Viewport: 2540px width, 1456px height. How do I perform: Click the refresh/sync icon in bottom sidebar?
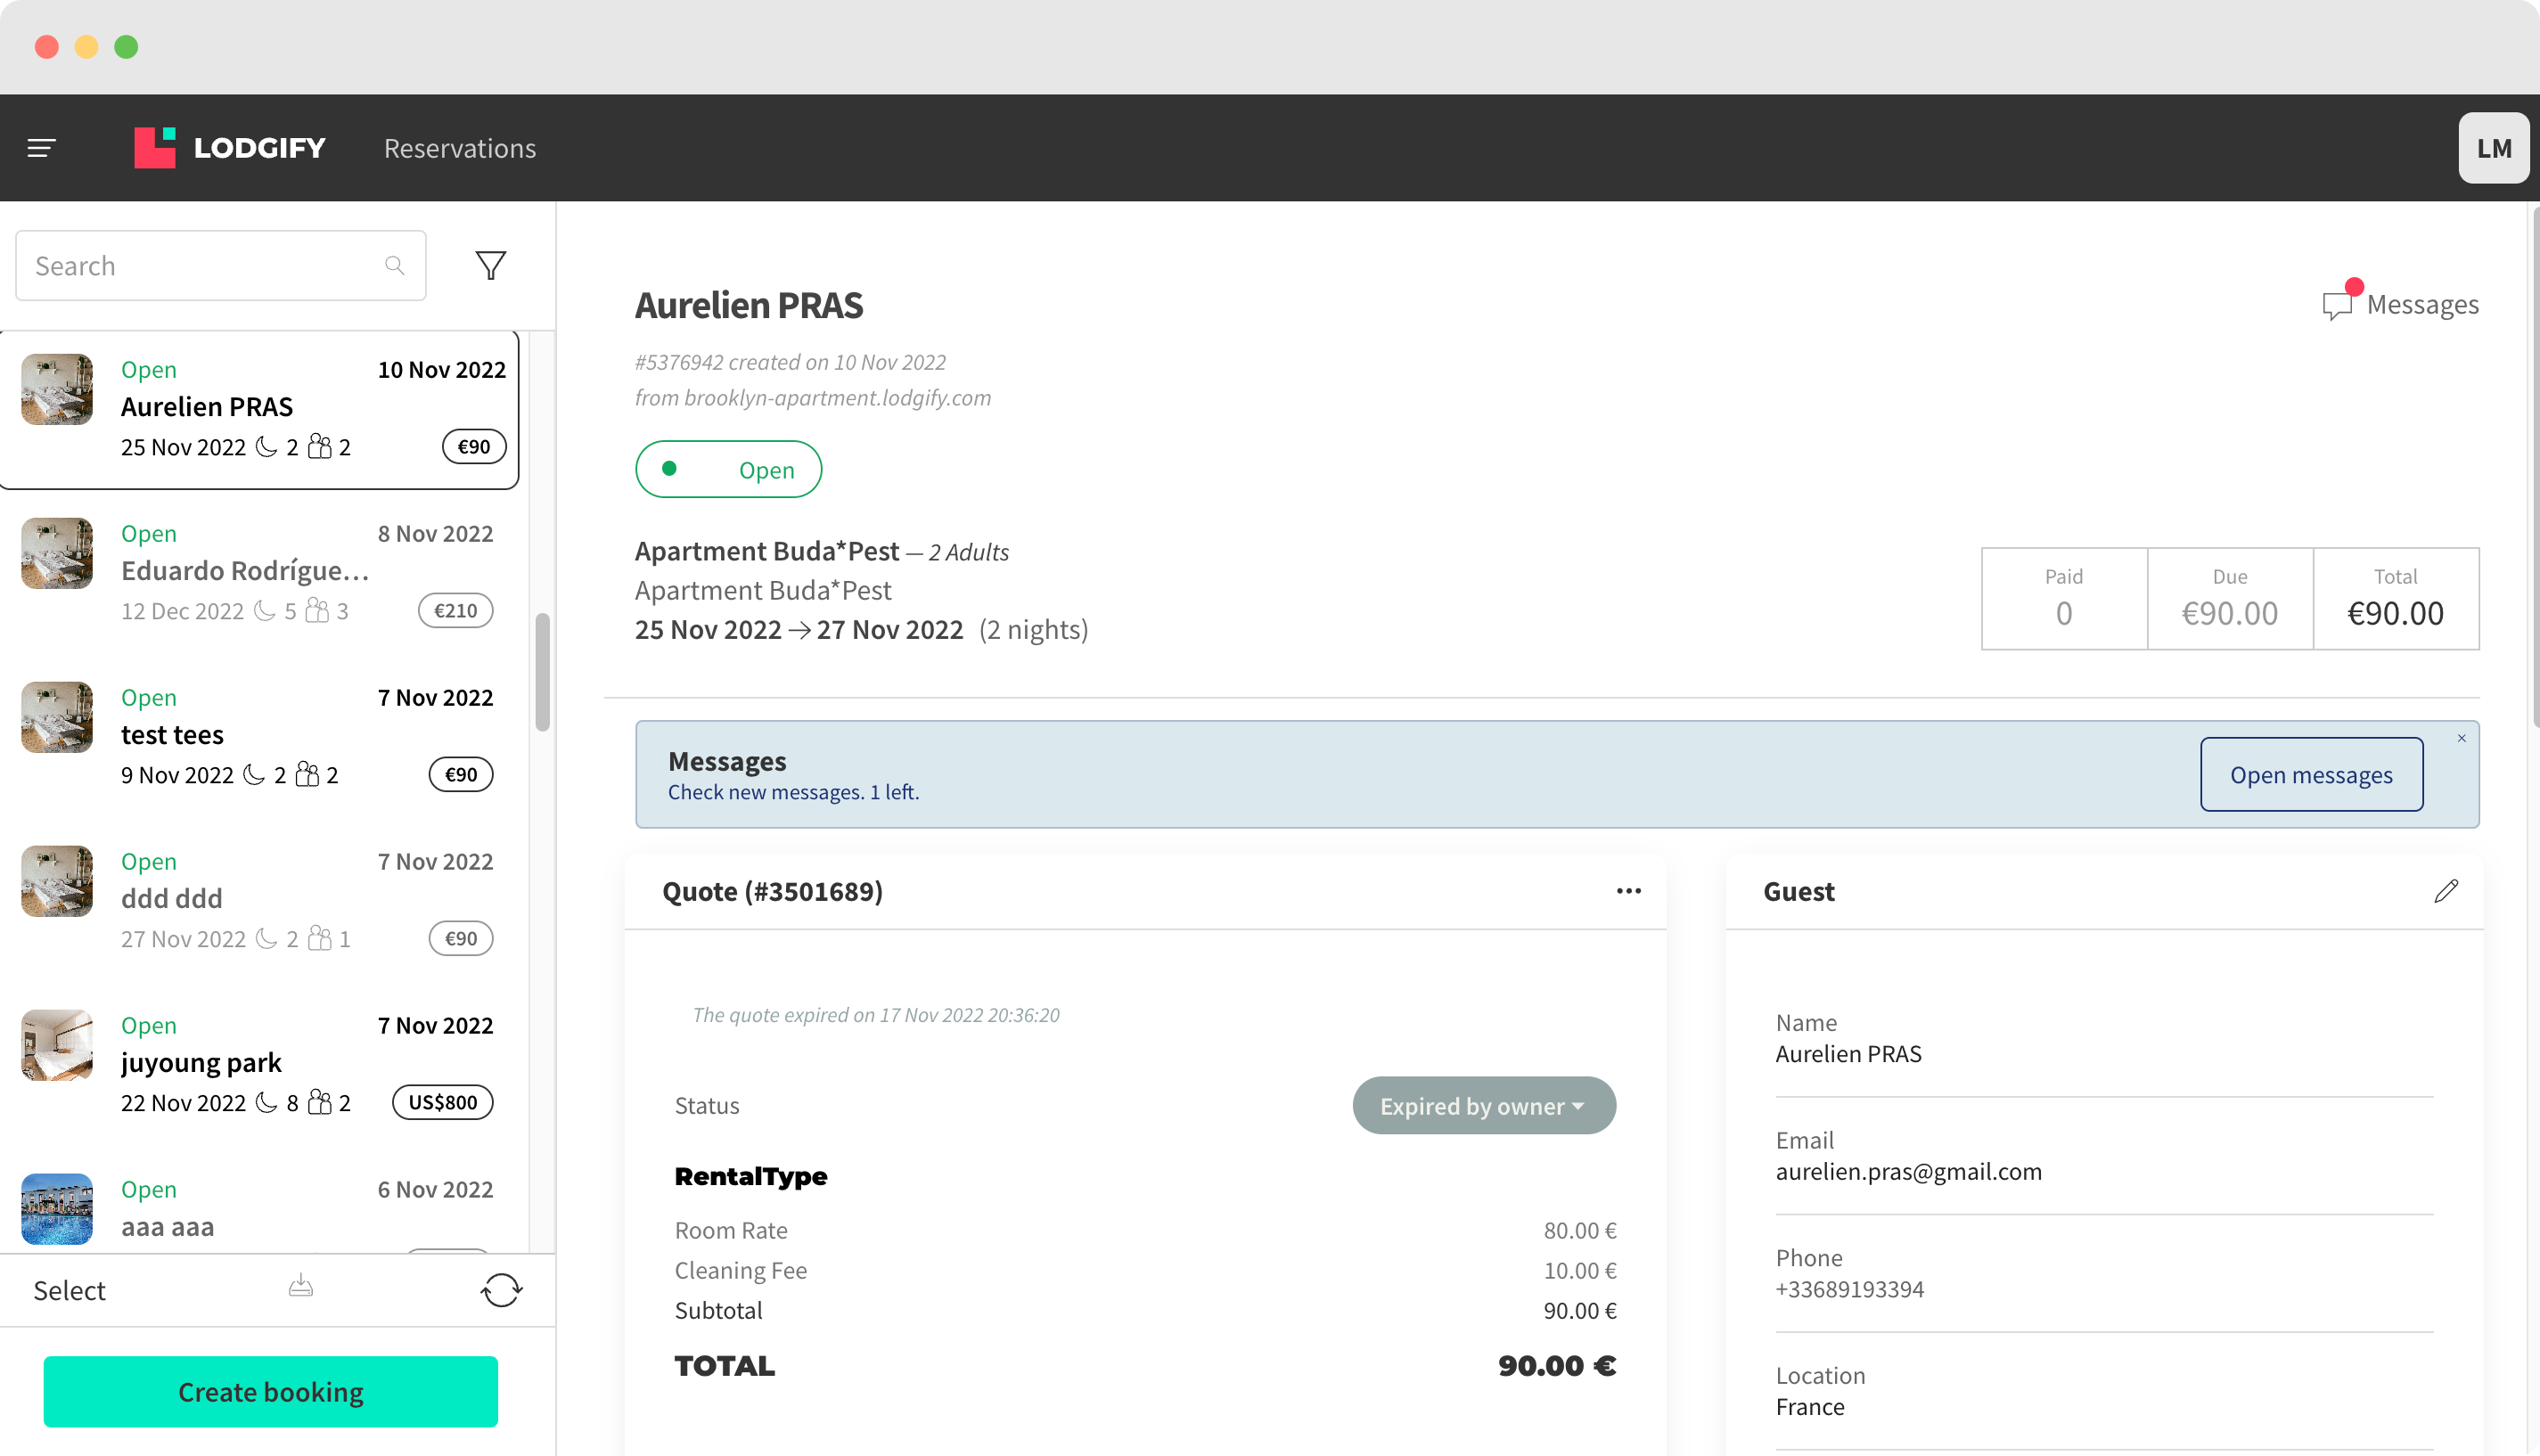[x=501, y=1290]
